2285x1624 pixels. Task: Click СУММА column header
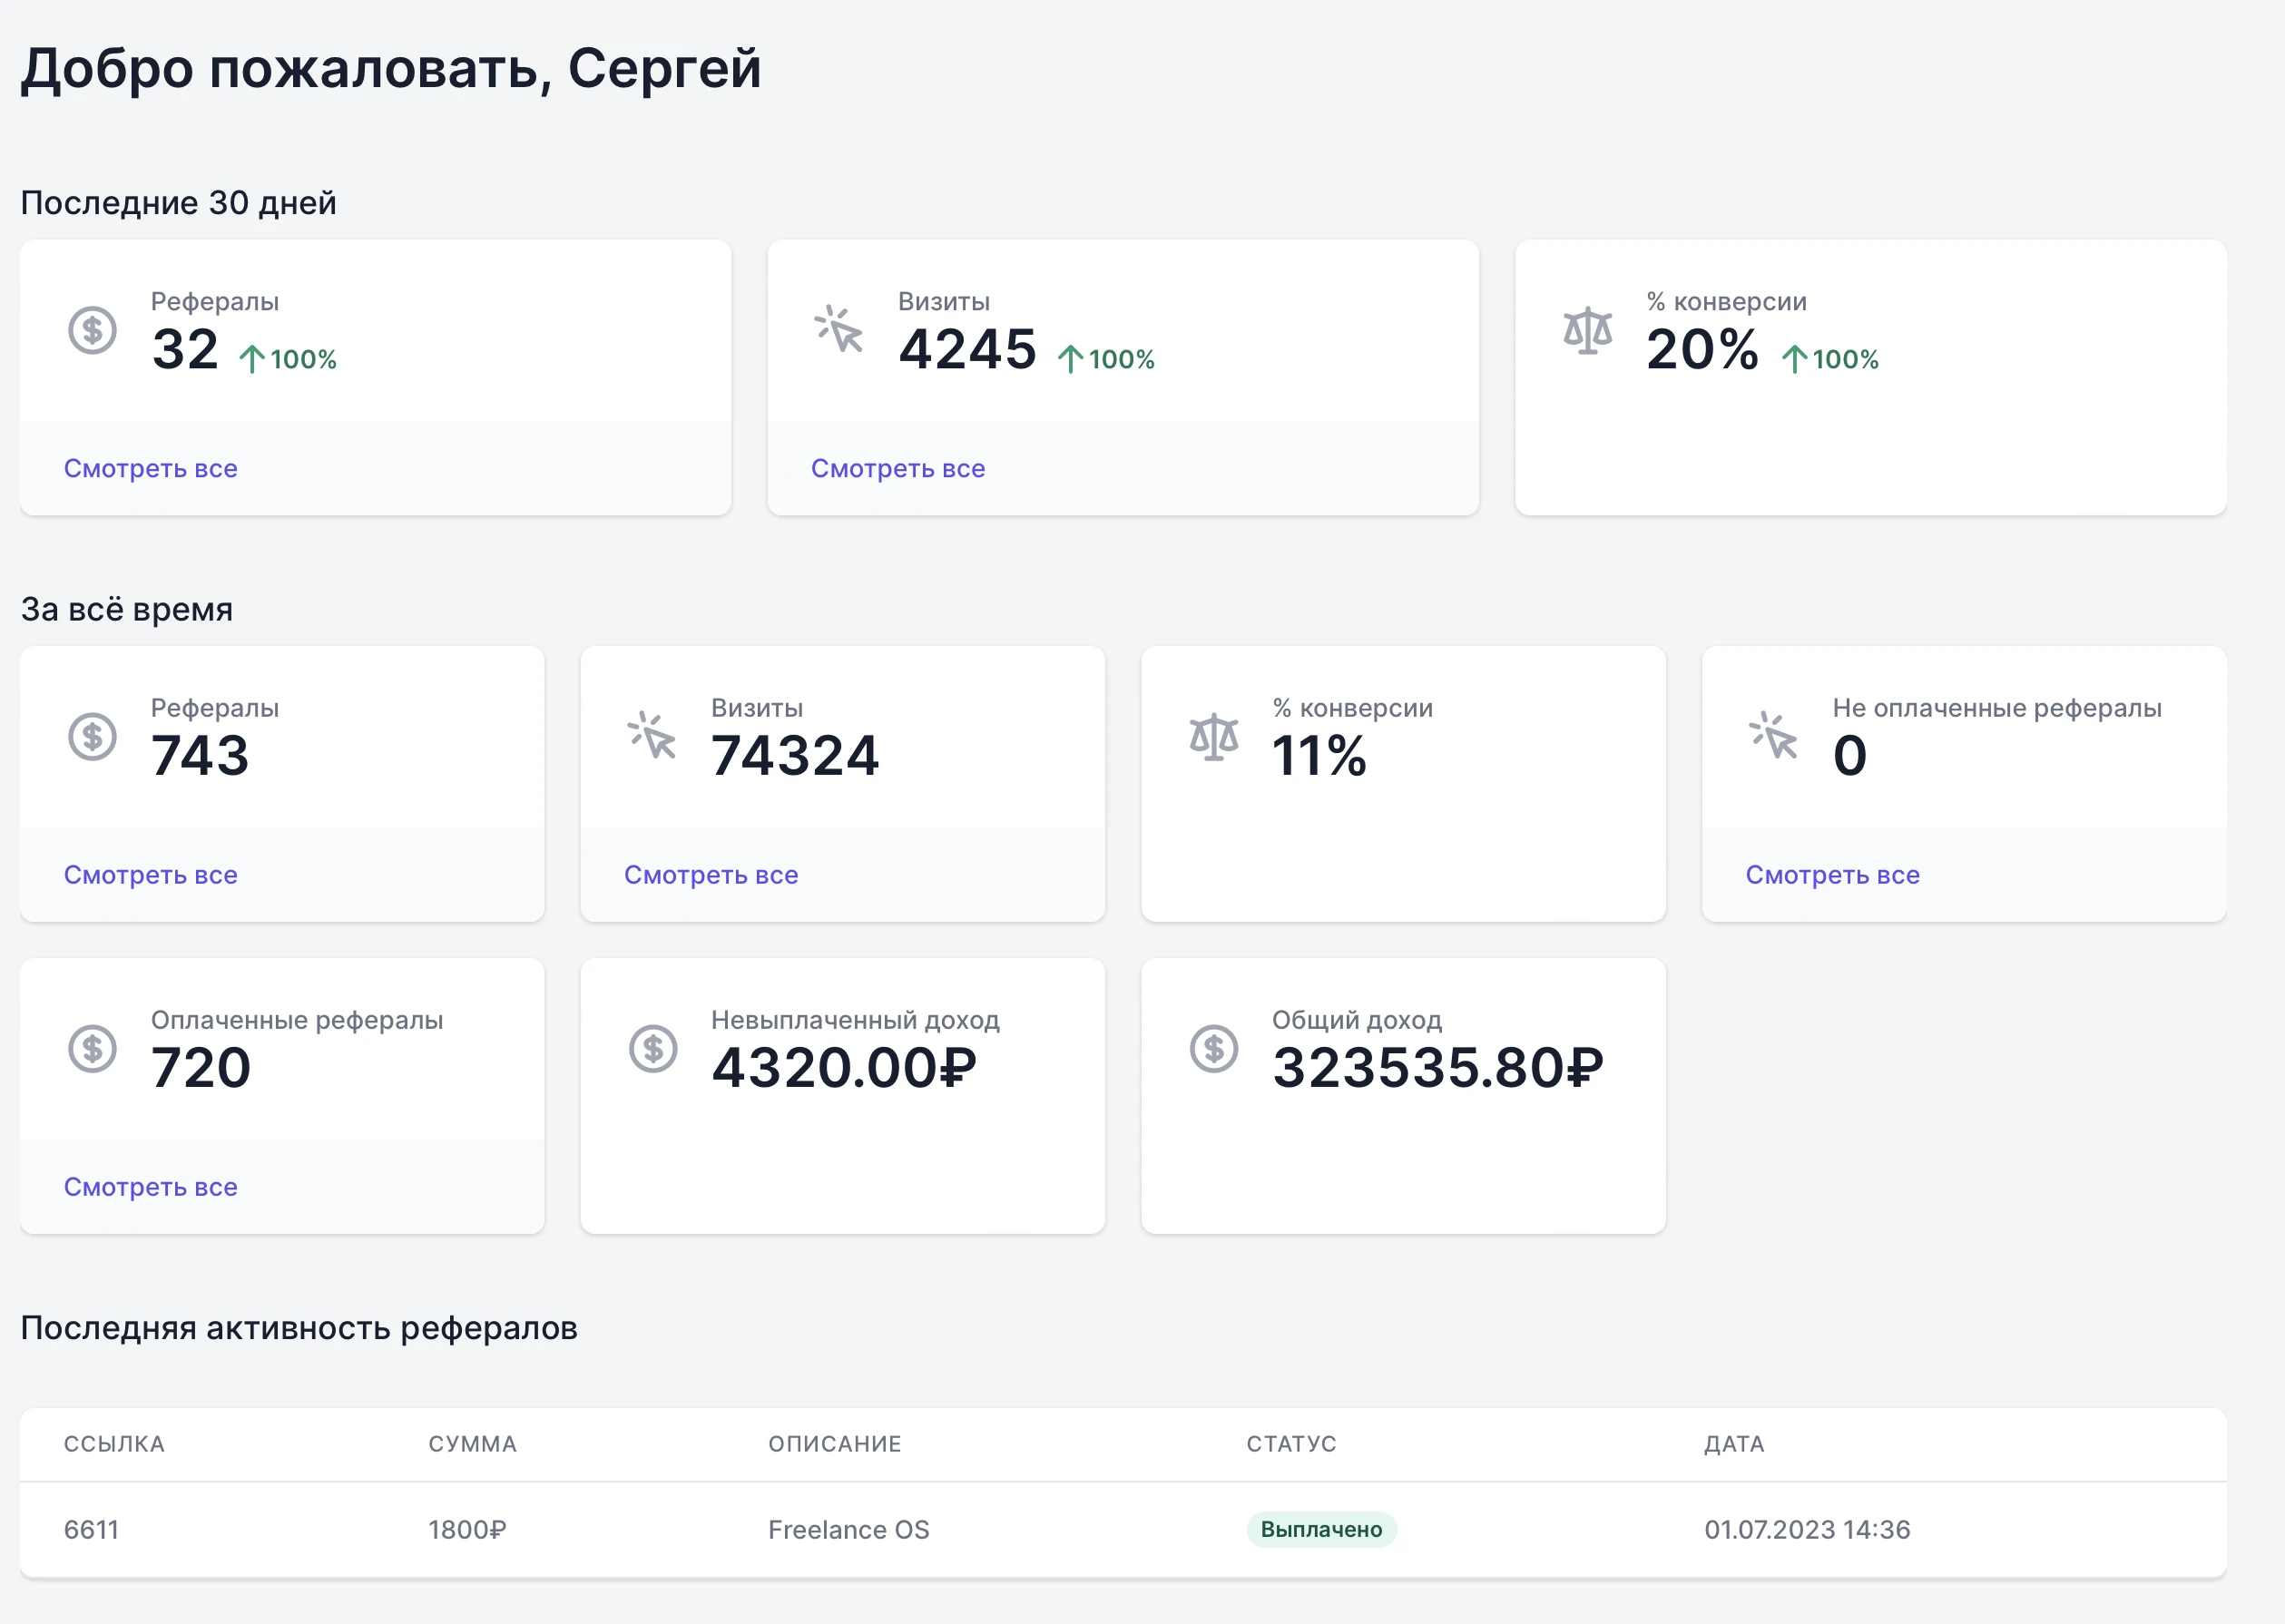[x=472, y=1444]
